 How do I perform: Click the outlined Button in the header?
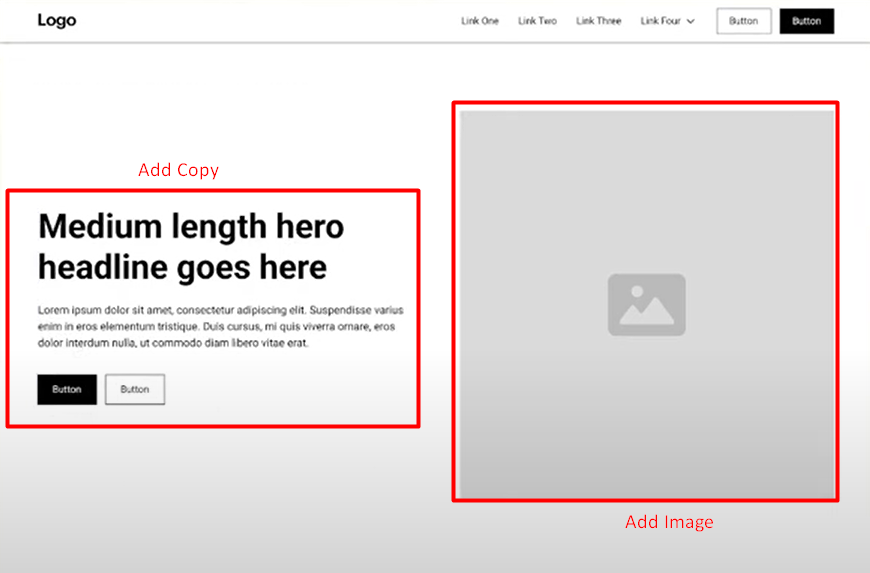tap(743, 21)
